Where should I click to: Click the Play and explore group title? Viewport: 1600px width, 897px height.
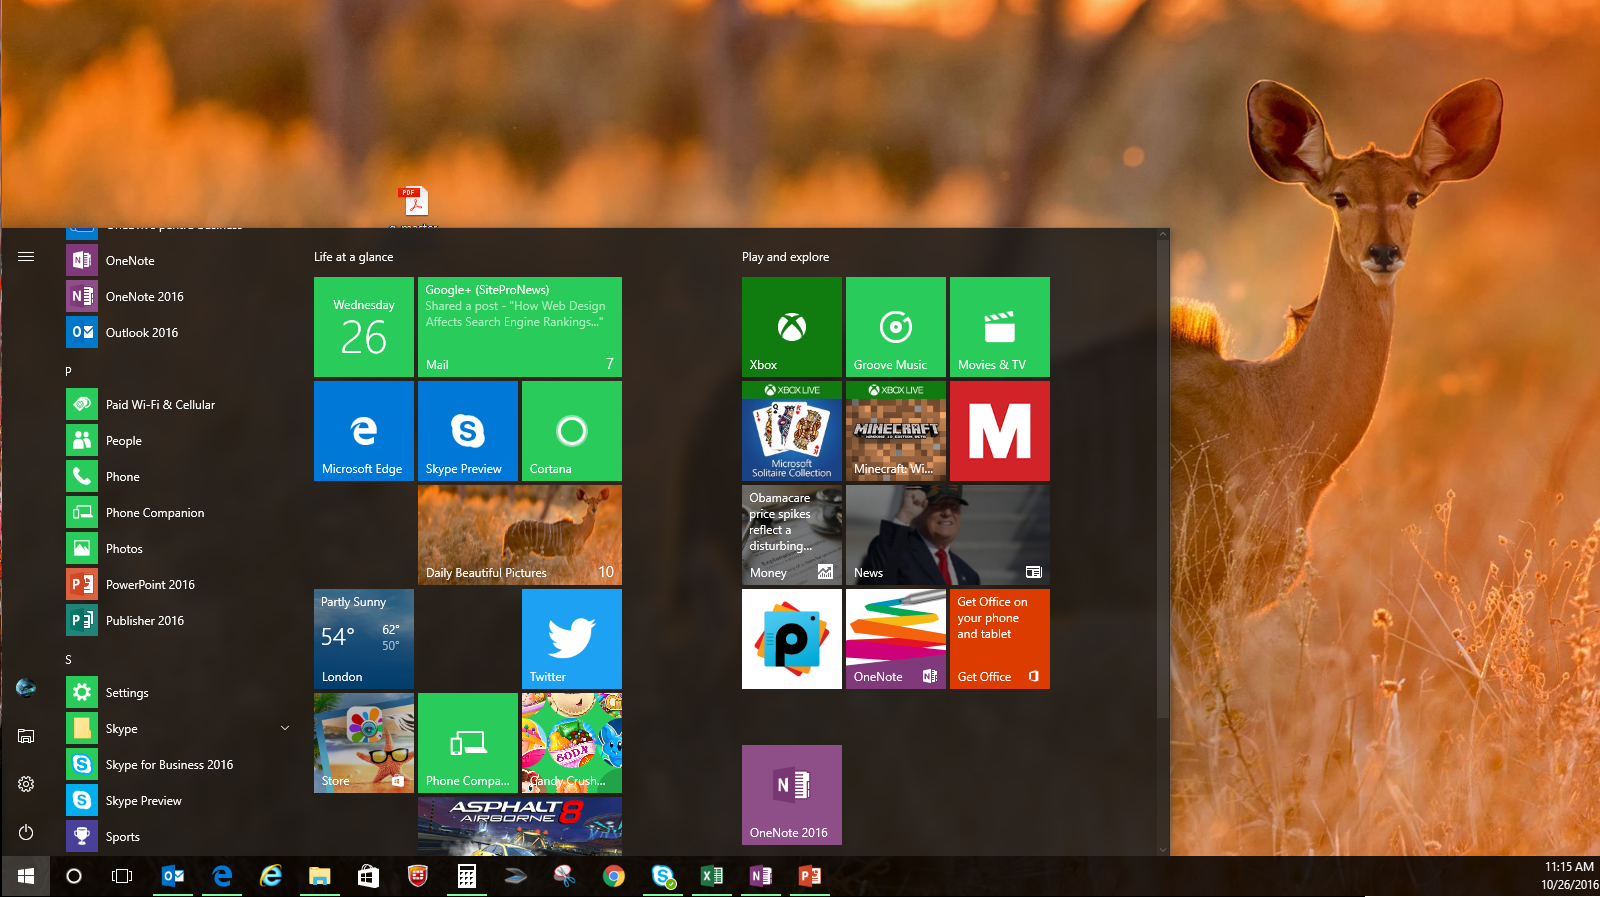[785, 257]
